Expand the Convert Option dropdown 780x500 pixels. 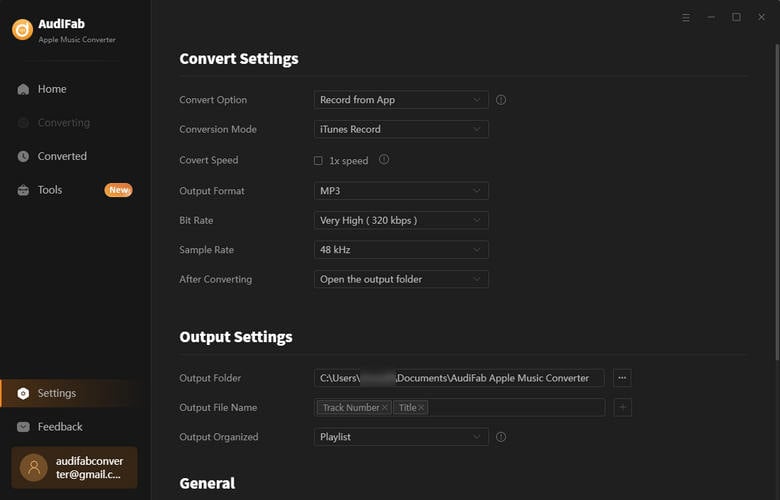pyautogui.click(x=401, y=100)
